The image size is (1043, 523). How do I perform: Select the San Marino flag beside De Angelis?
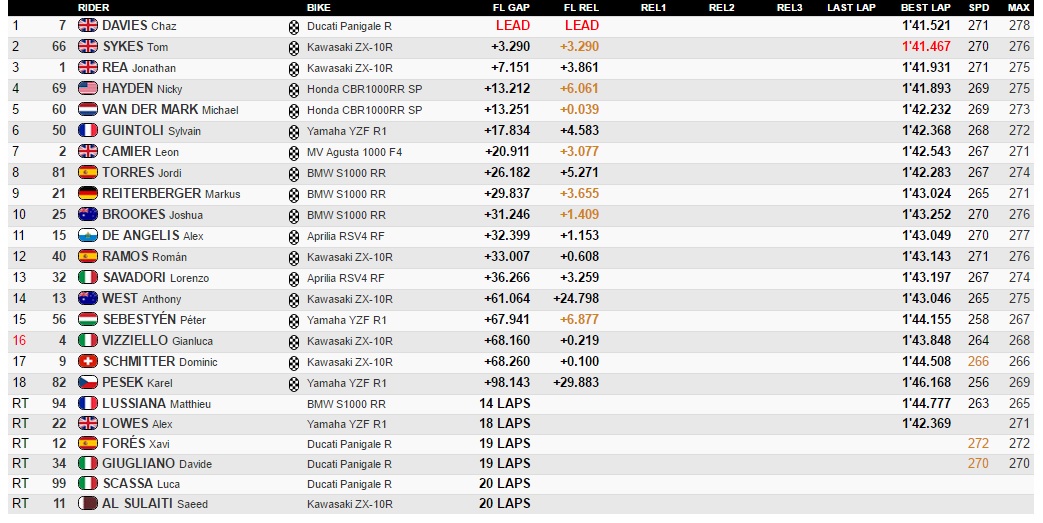(88, 236)
